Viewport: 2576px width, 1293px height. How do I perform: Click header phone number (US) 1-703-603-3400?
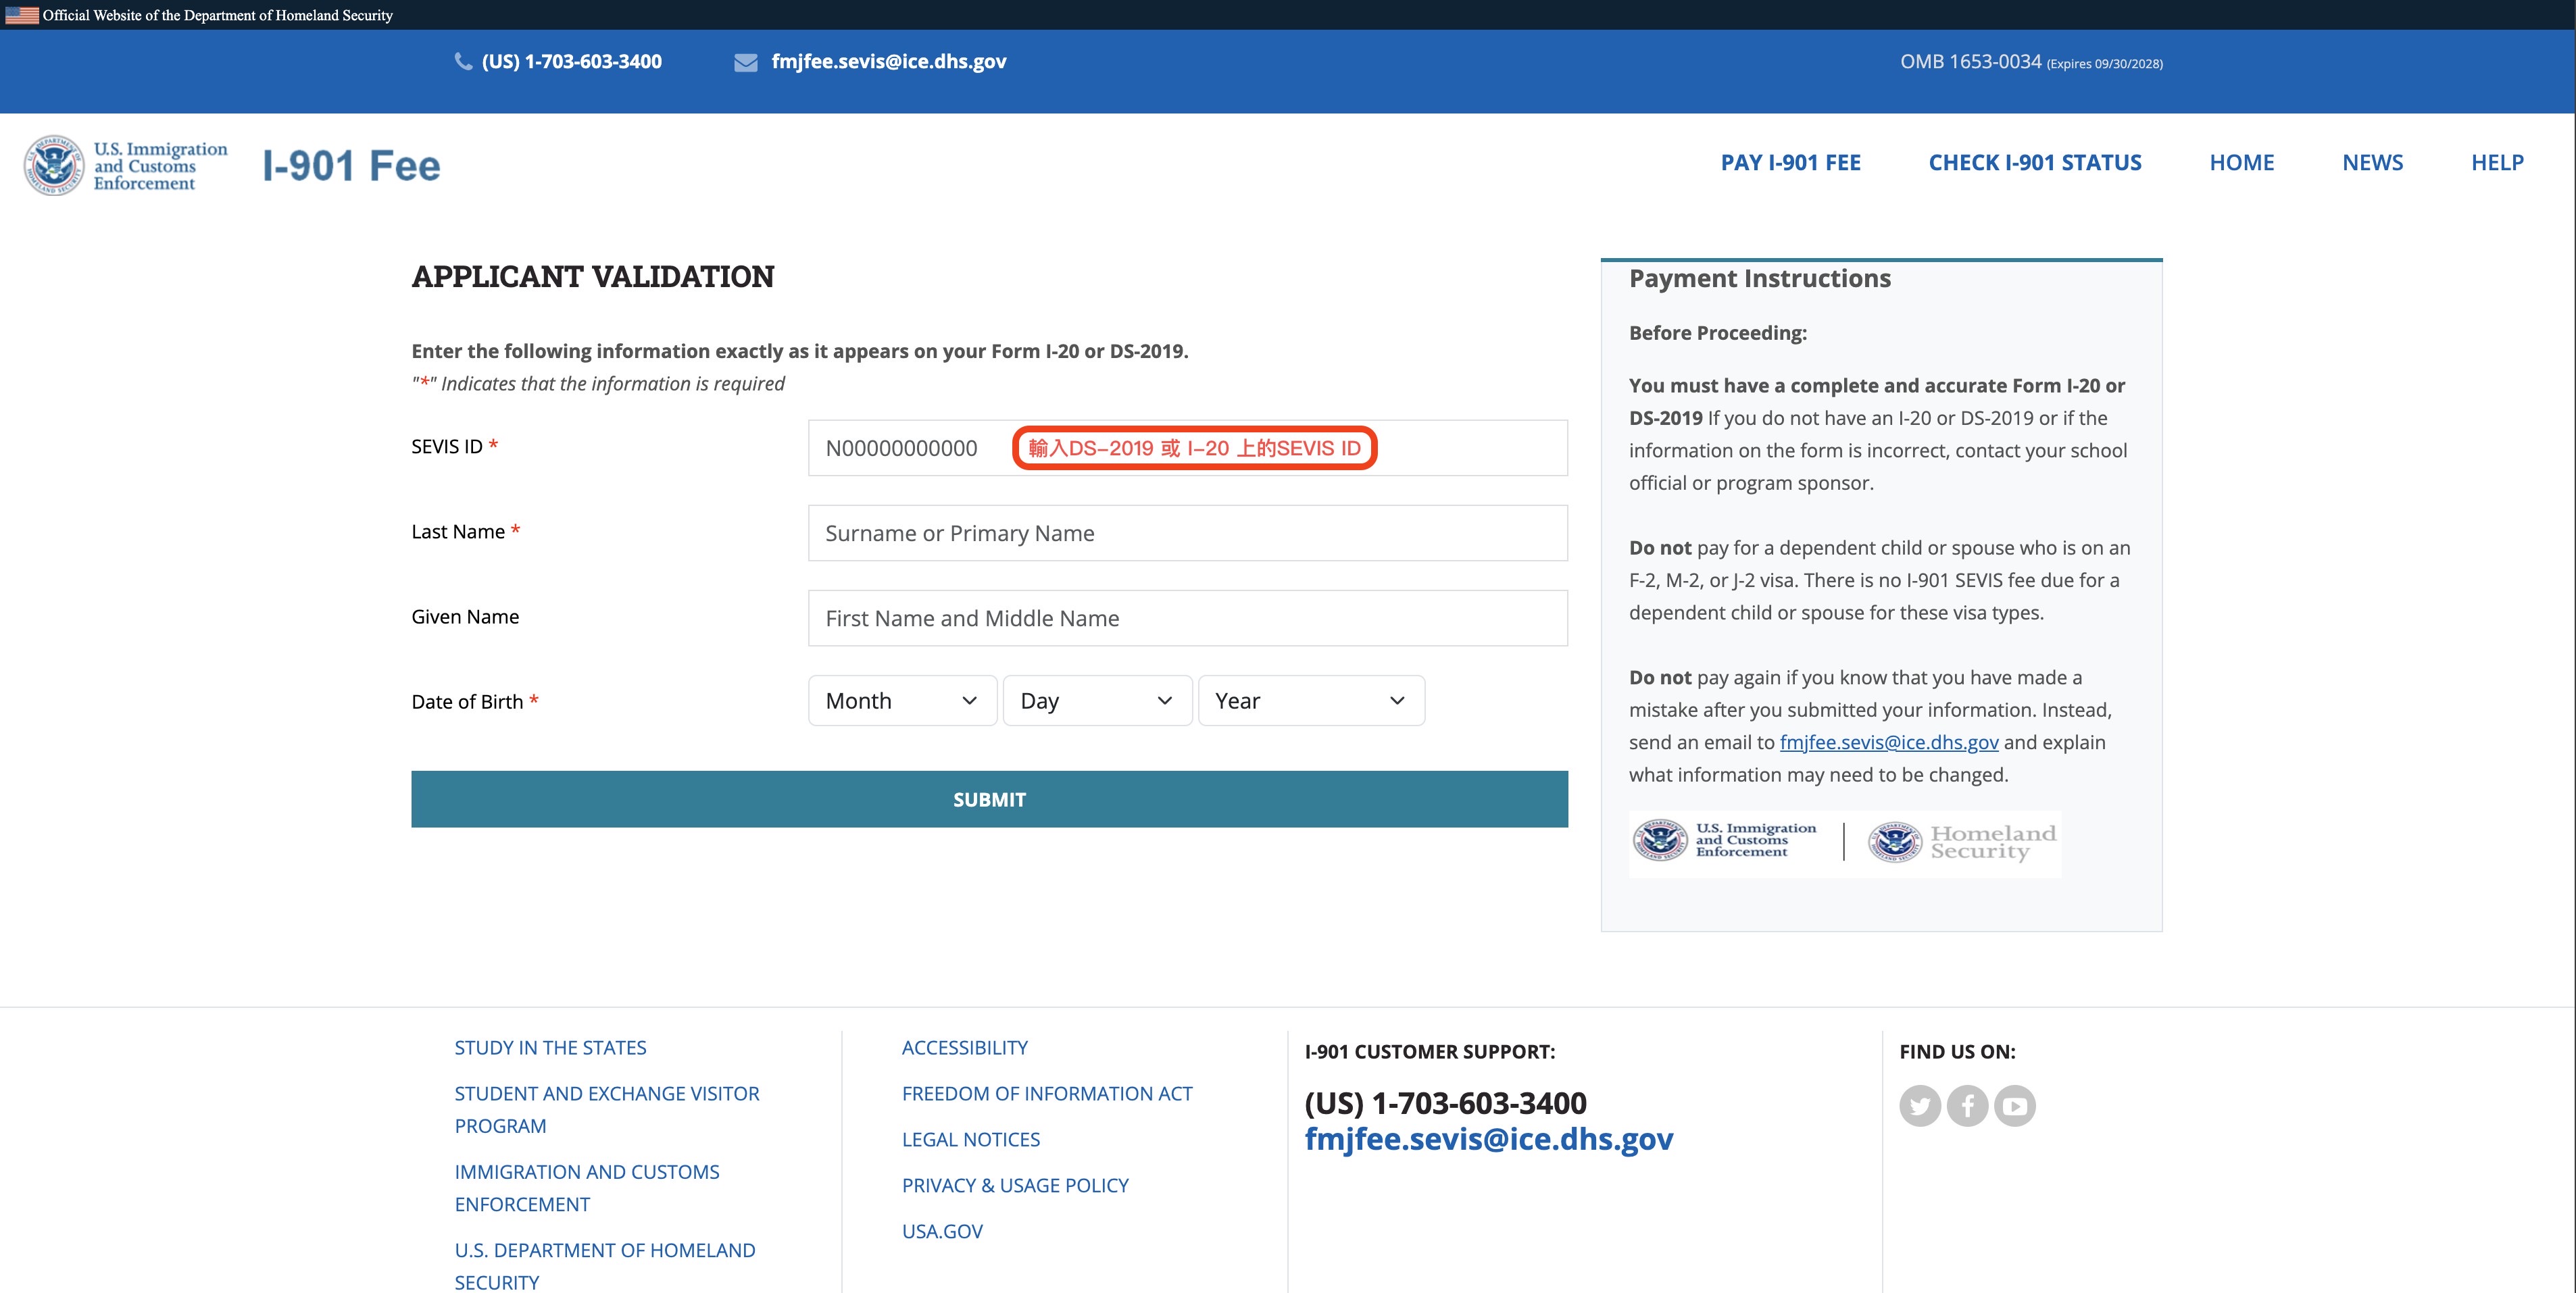pyautogui.click(x=571, y=62)
